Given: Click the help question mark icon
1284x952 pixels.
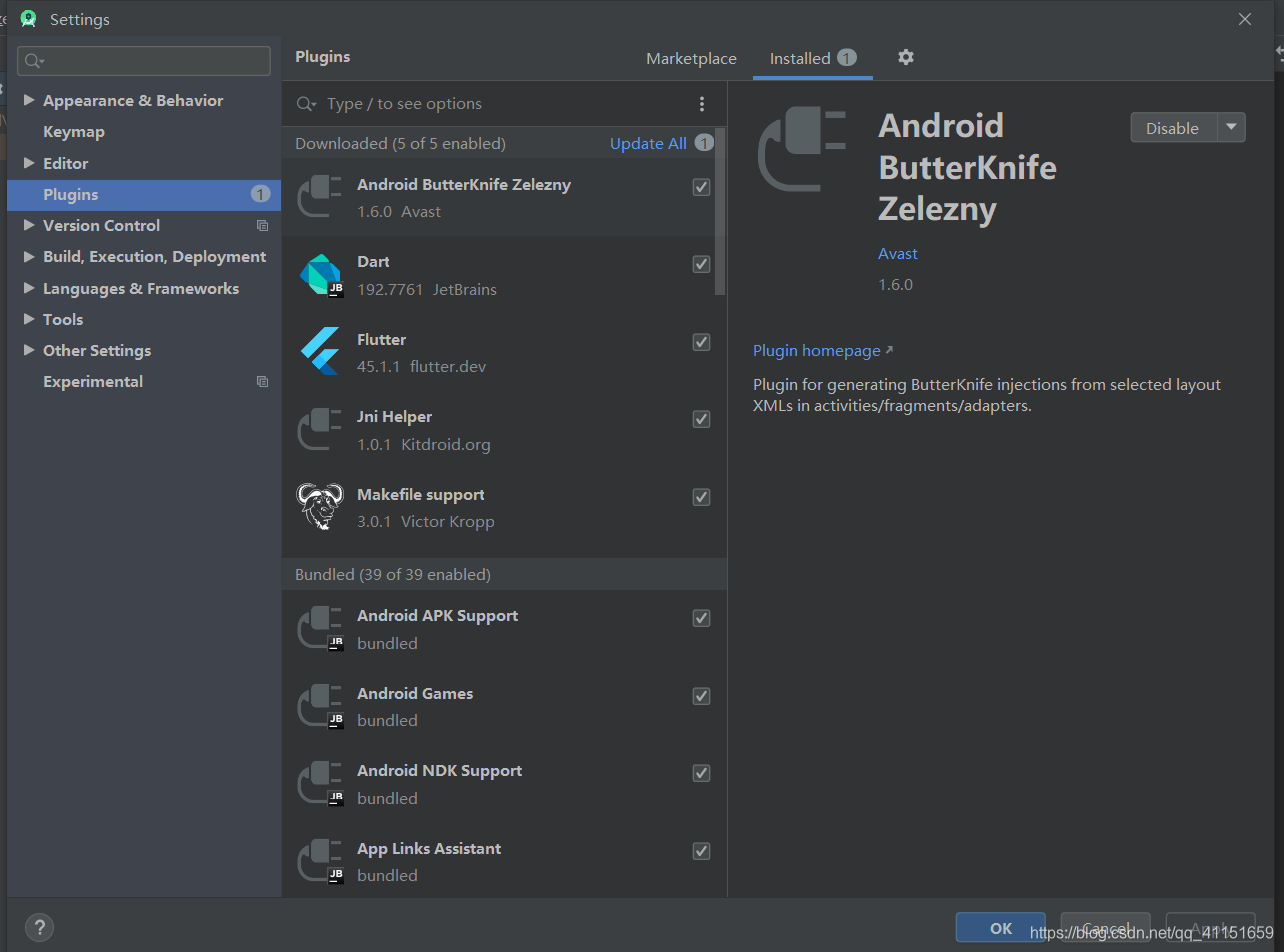Looking at the screenshot, I should click(39, 927).
